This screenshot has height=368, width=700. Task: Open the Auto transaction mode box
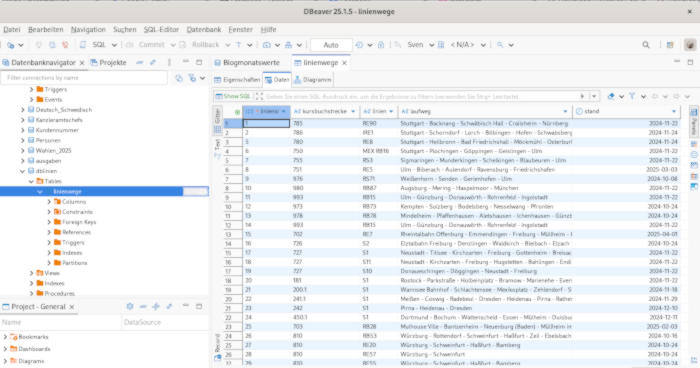331,45
